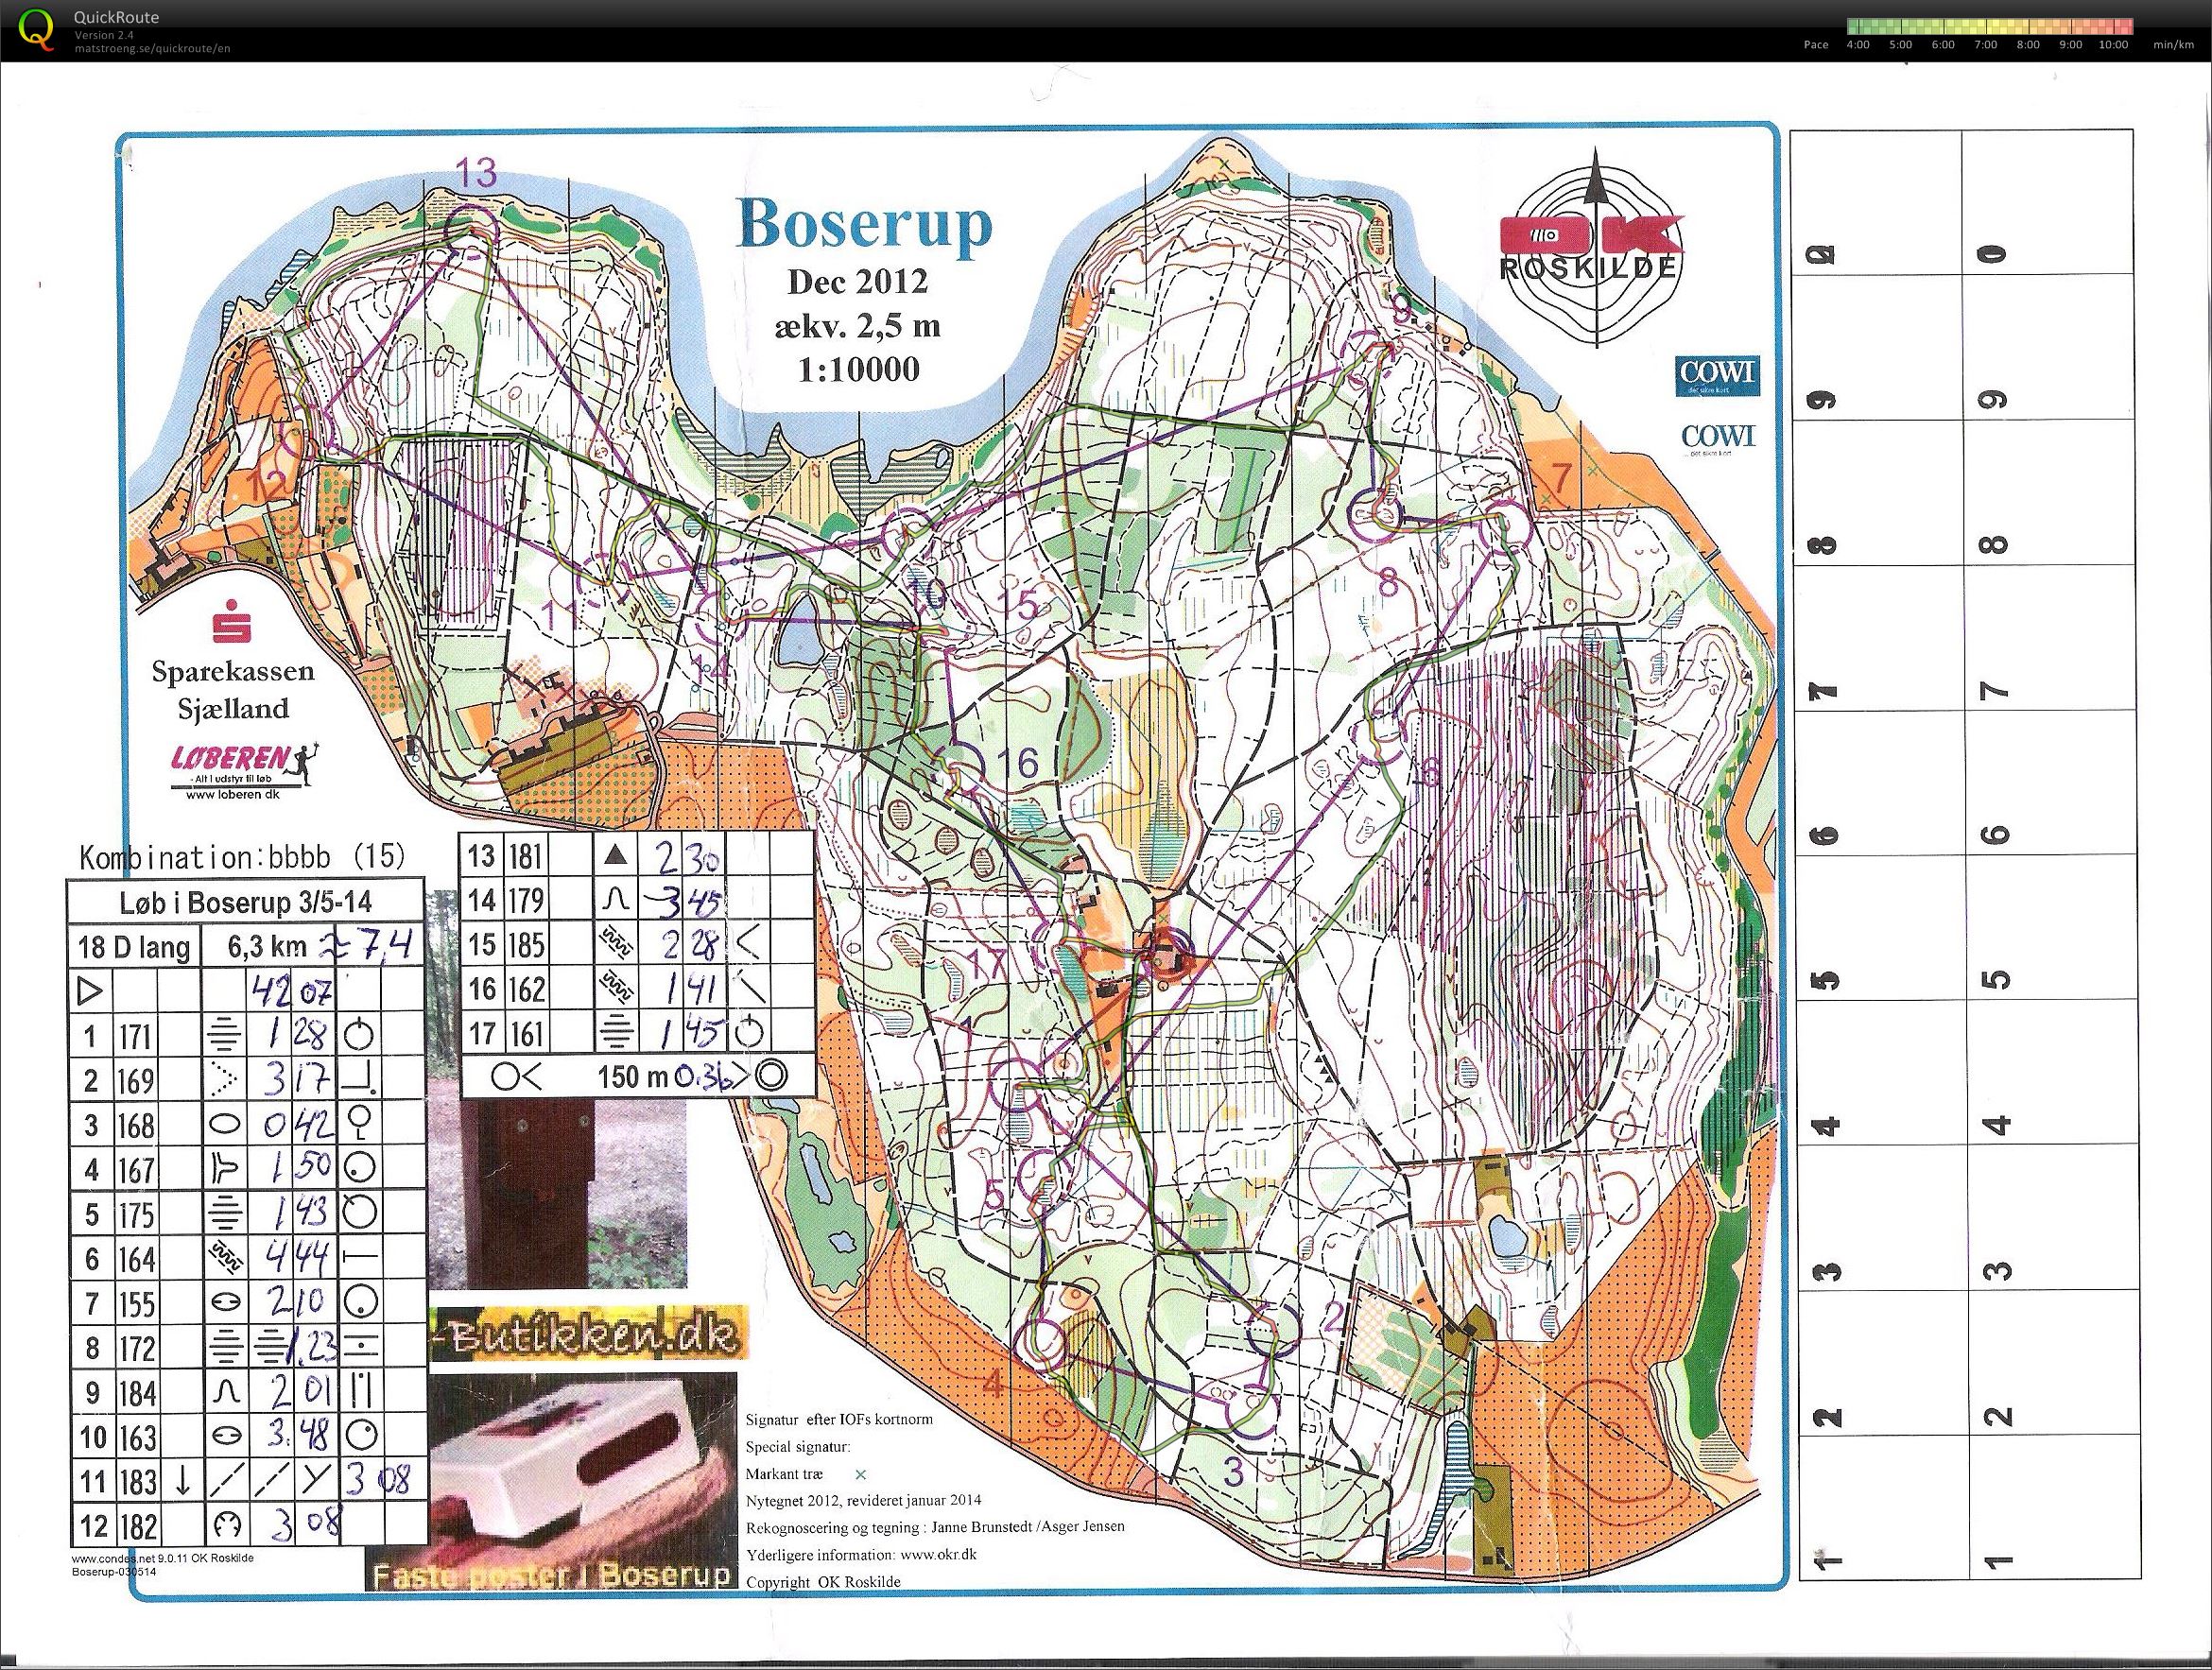
Task: Open the matstroeng.se/quickroute/en link
Action: [152, 48]
